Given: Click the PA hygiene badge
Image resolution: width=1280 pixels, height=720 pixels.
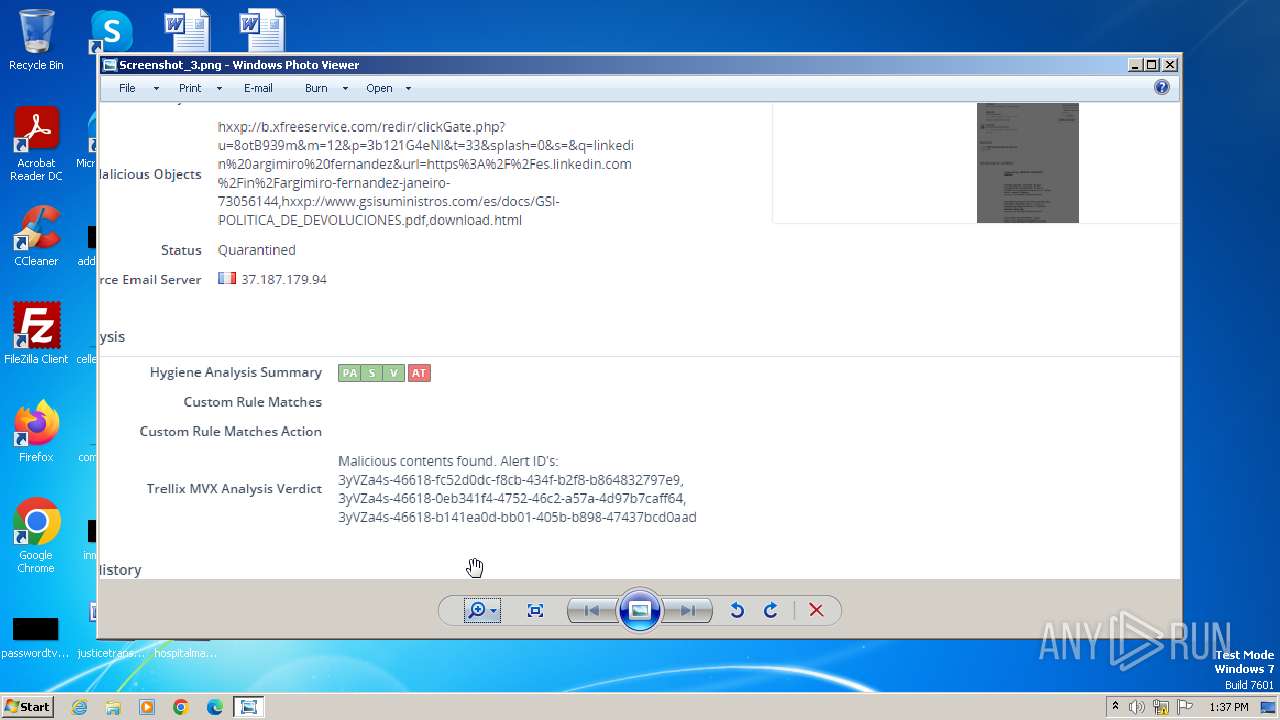Looking at the screenshot, I should click(349, 373).
